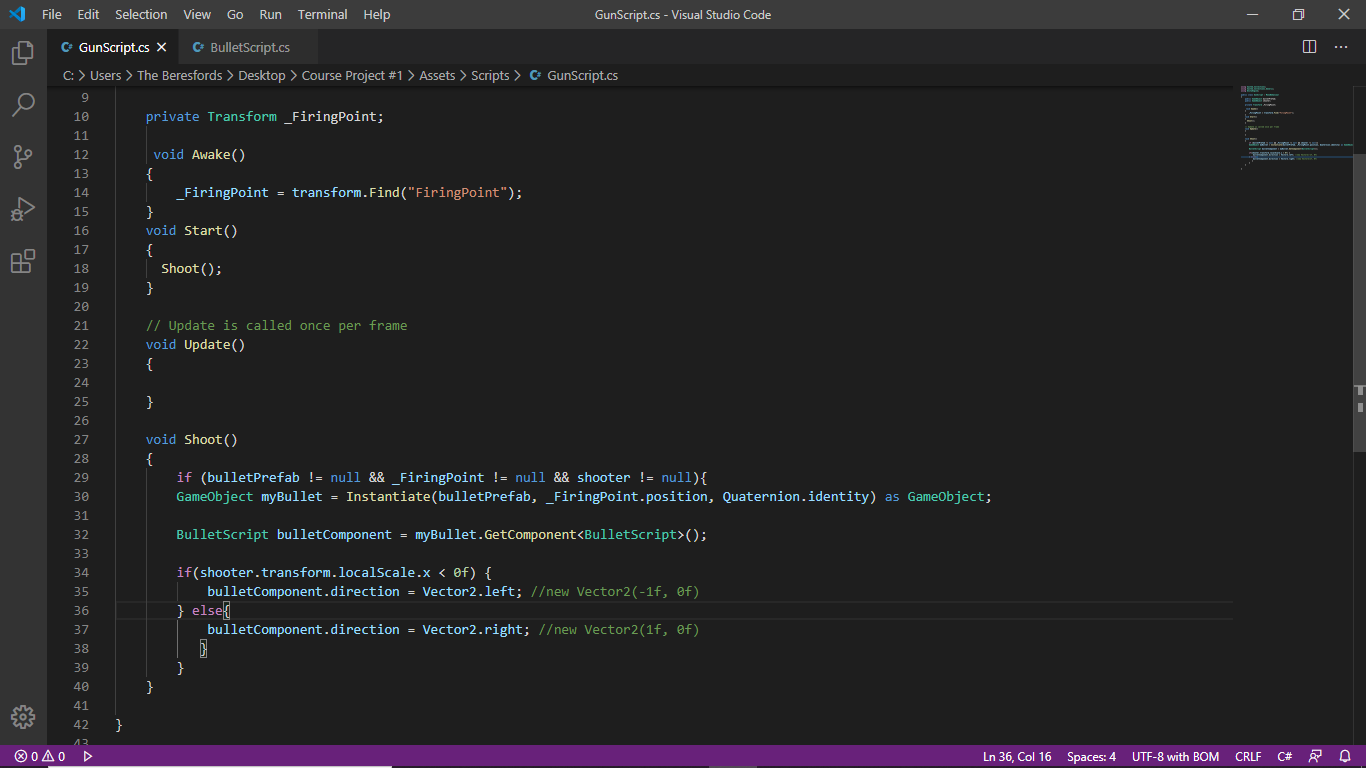Switch to the BulletScript.cs tab
1366x768 pixels.
(249, 47)
